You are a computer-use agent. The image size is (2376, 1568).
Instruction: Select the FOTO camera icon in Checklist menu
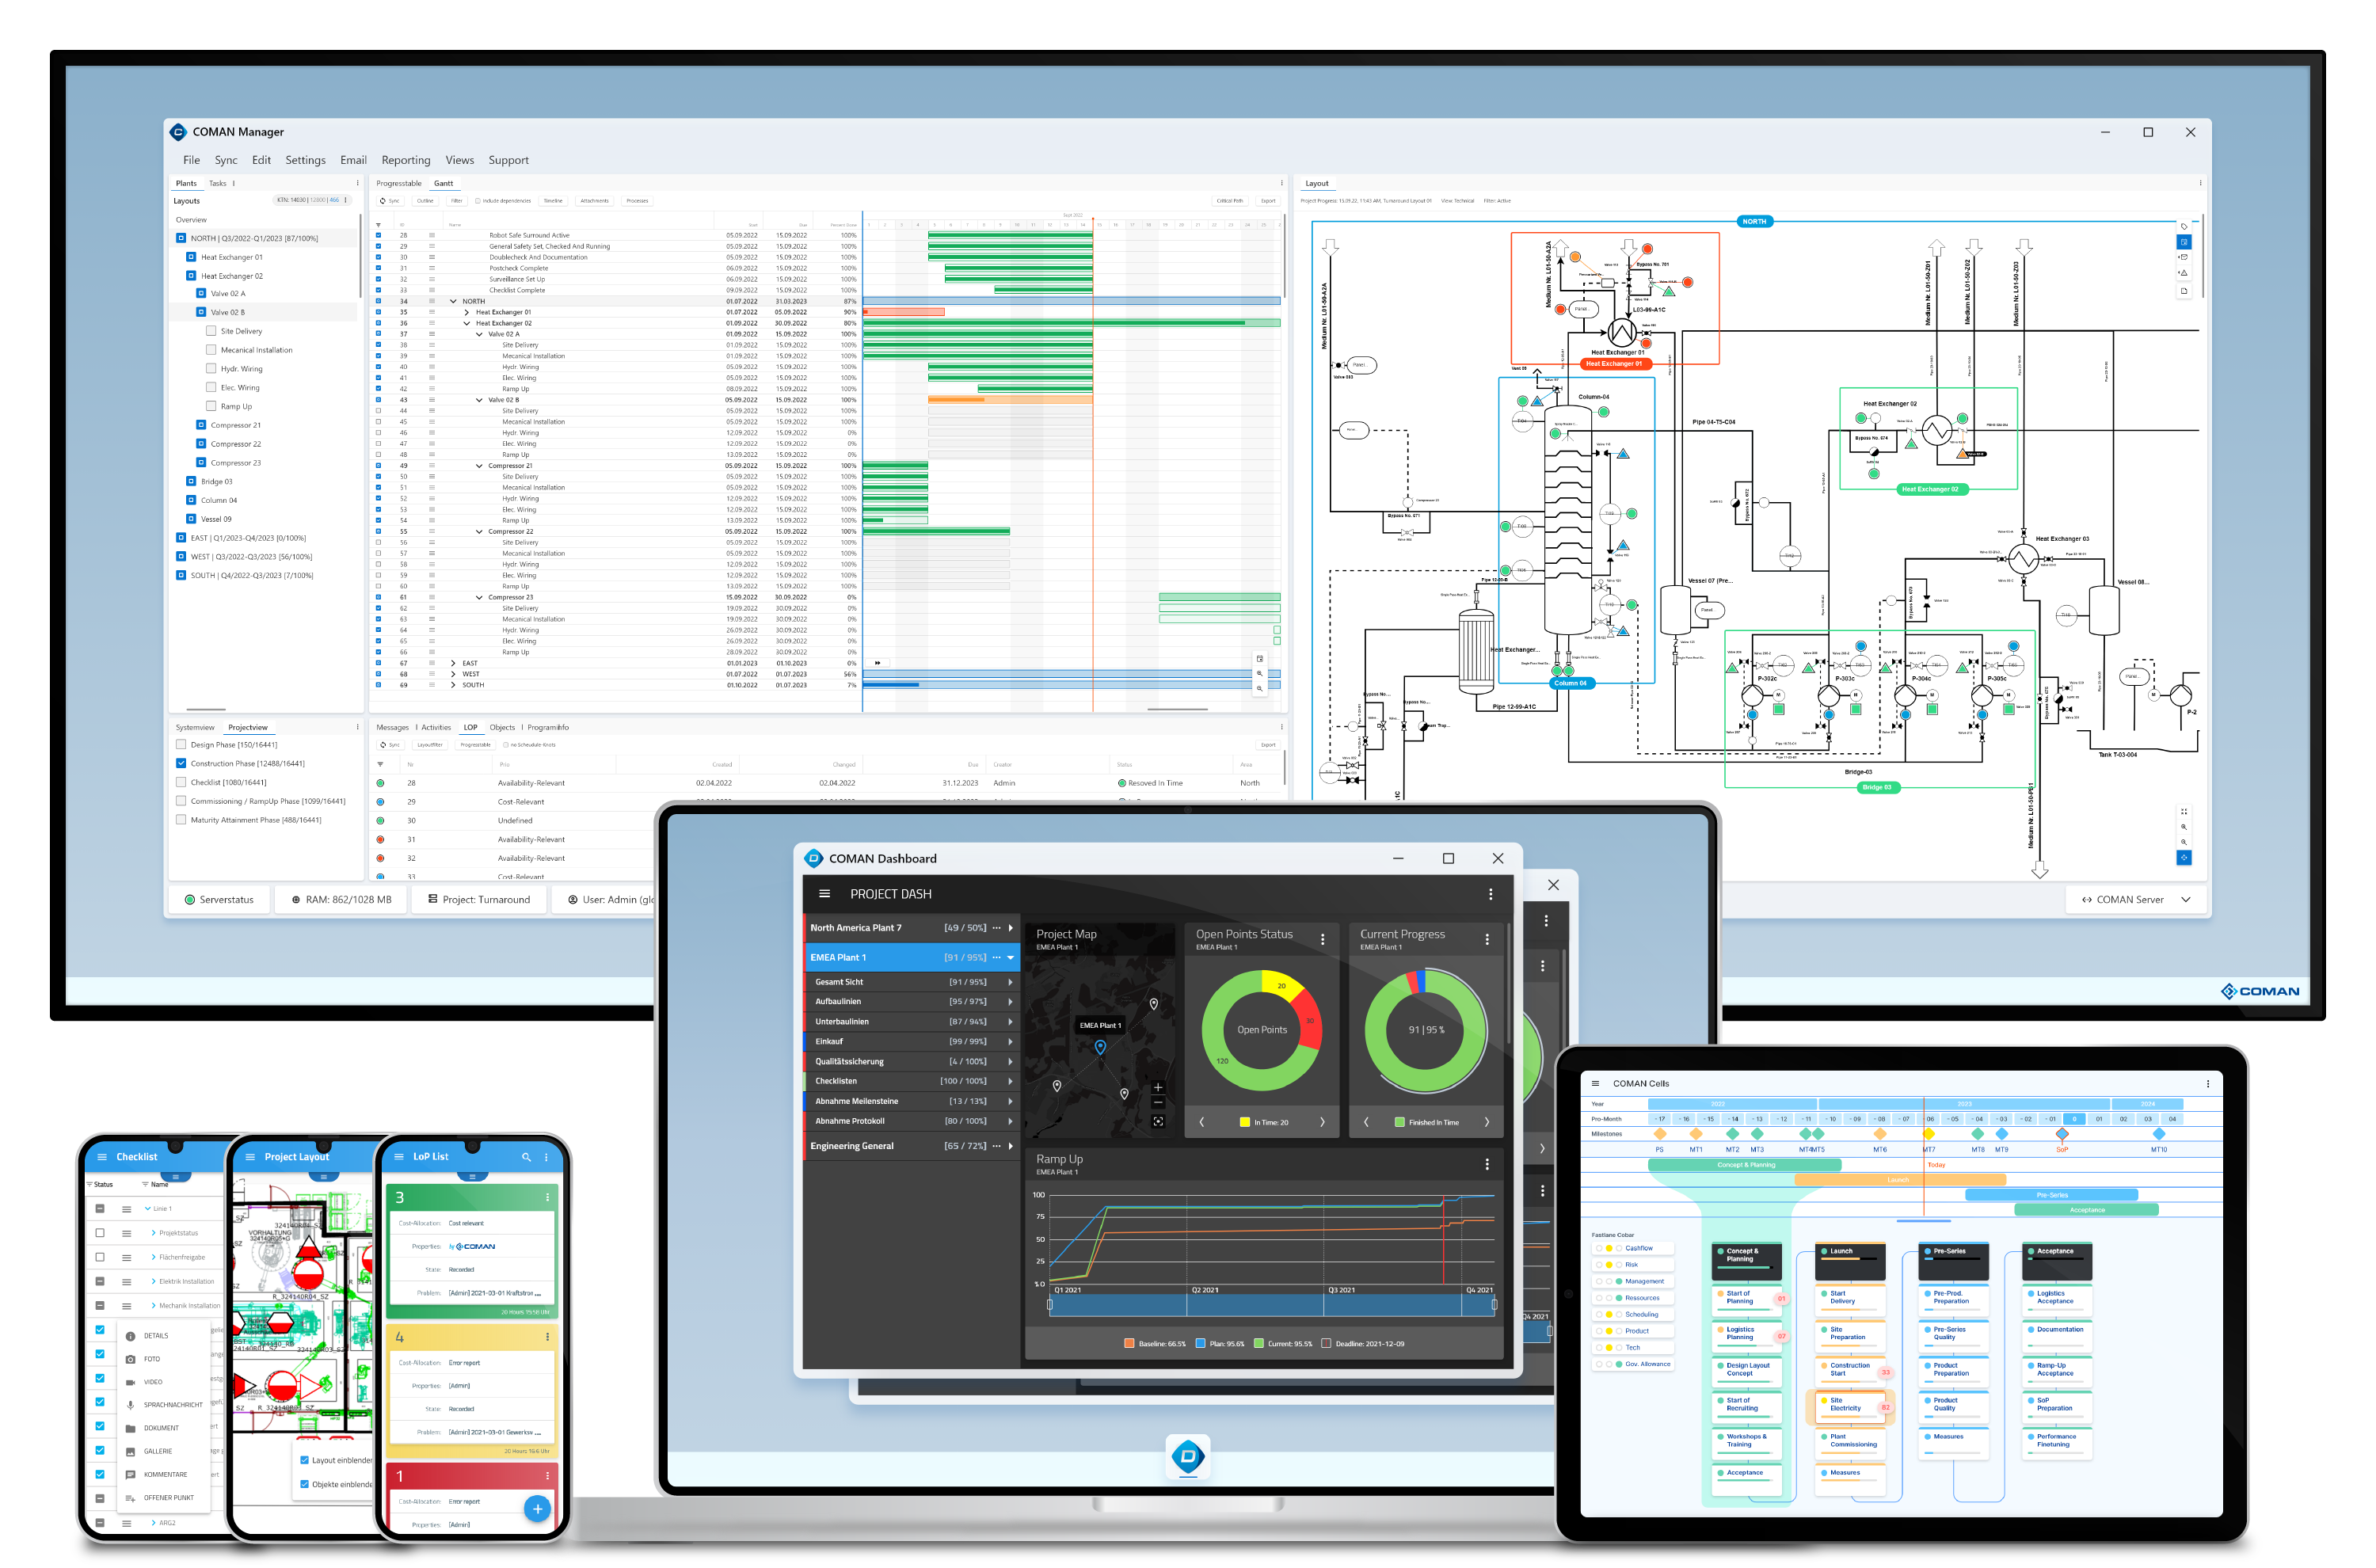coord(131,1360)
